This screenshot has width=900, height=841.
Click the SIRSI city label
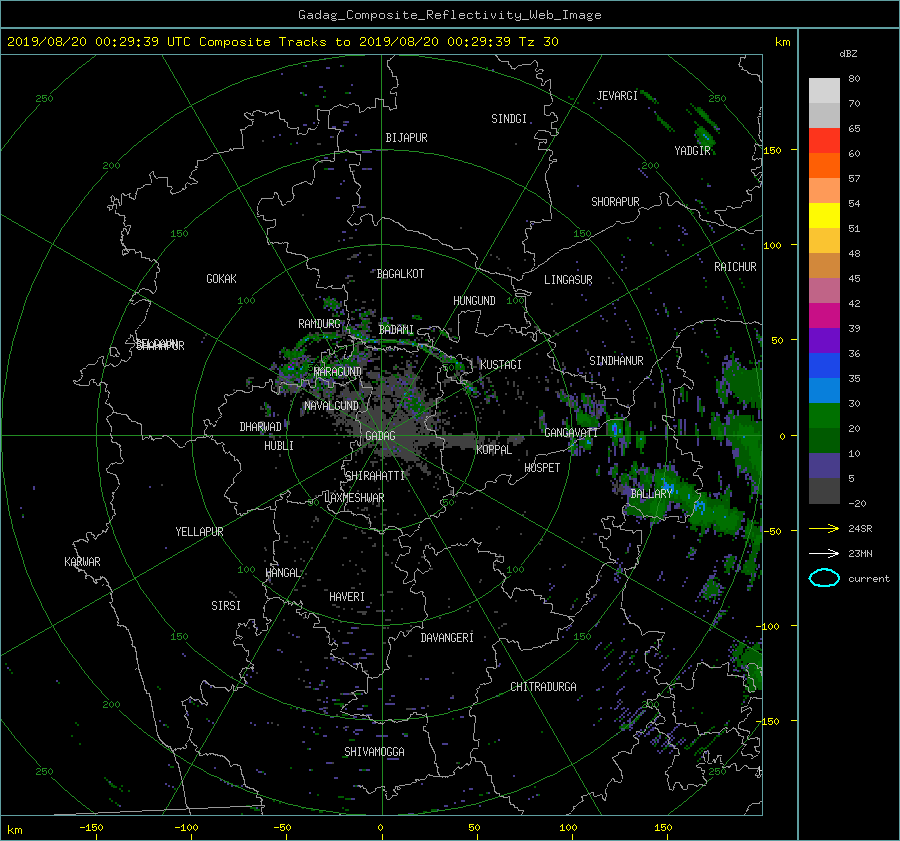pyautogui.click(x=226, y=606)
